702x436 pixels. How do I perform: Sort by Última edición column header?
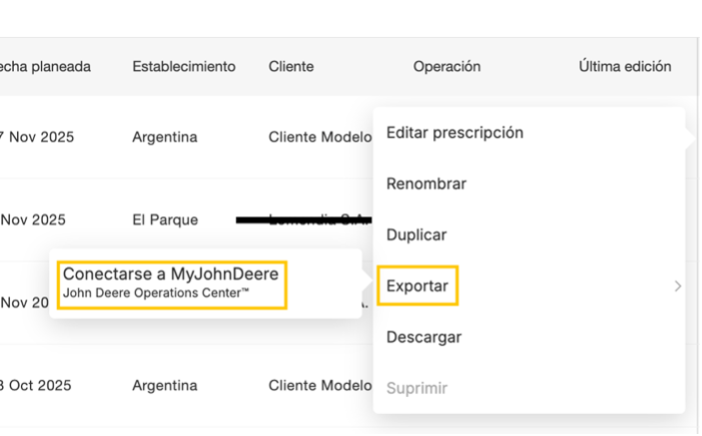[624, 67]
